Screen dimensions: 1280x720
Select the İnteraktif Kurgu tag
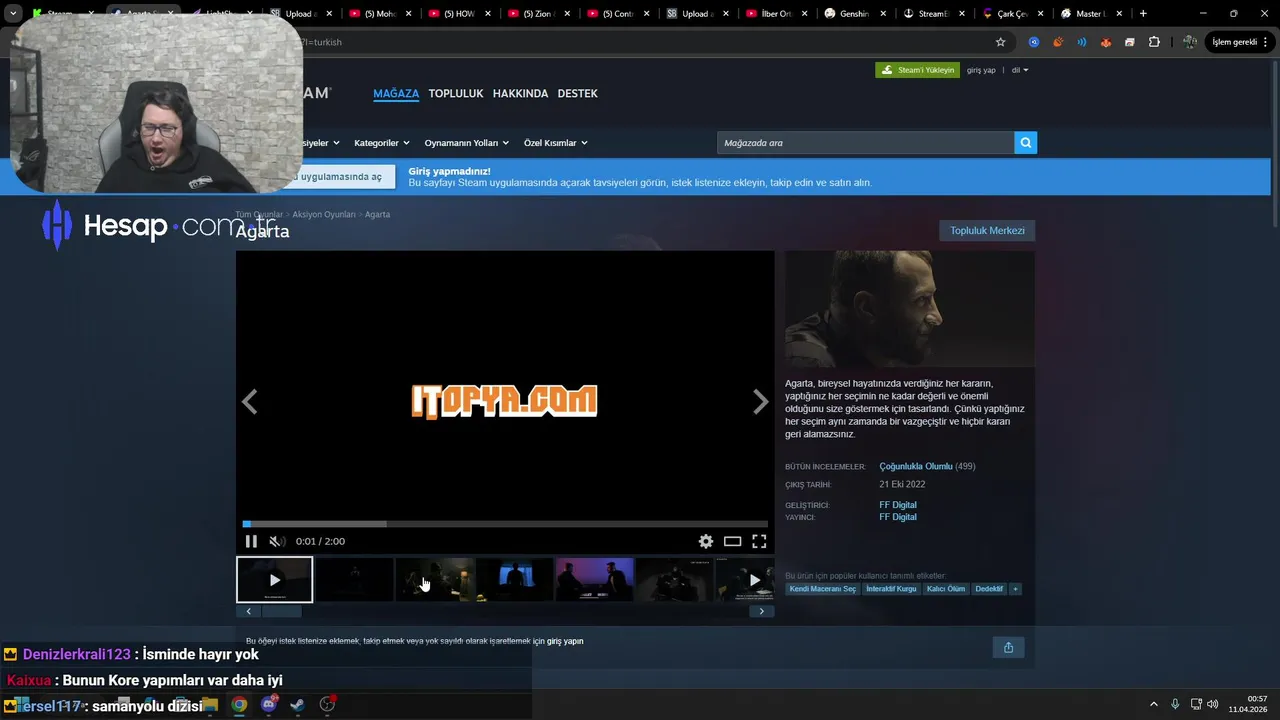tap(891, 589)
